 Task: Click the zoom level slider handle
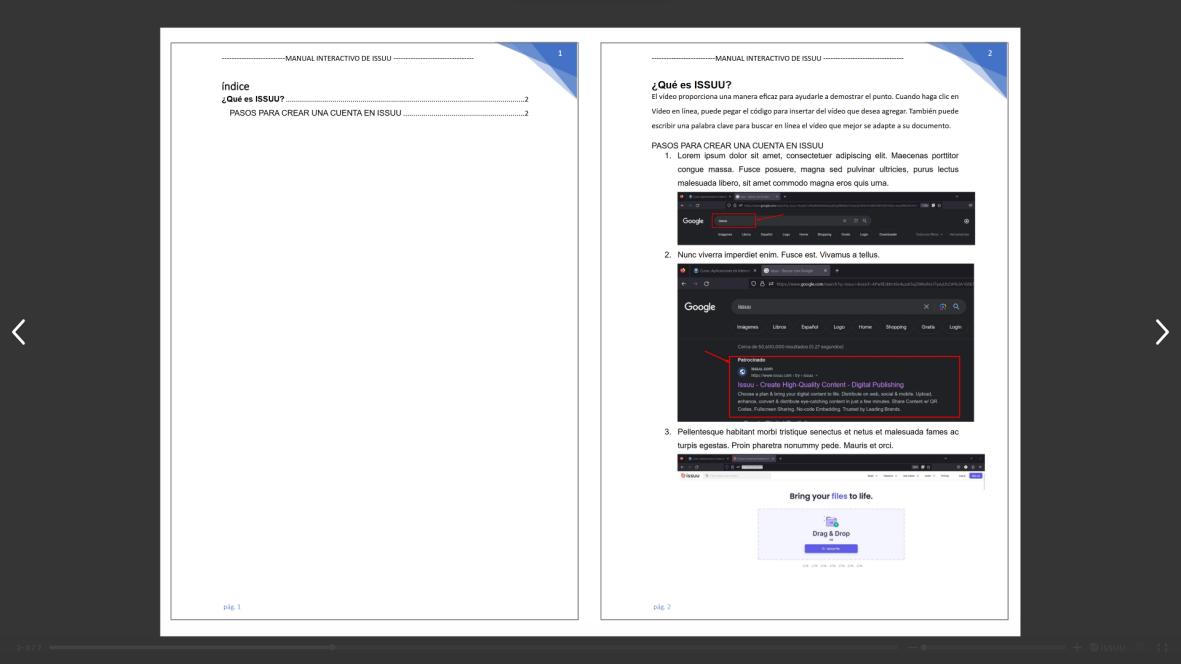tap(923, 647)
